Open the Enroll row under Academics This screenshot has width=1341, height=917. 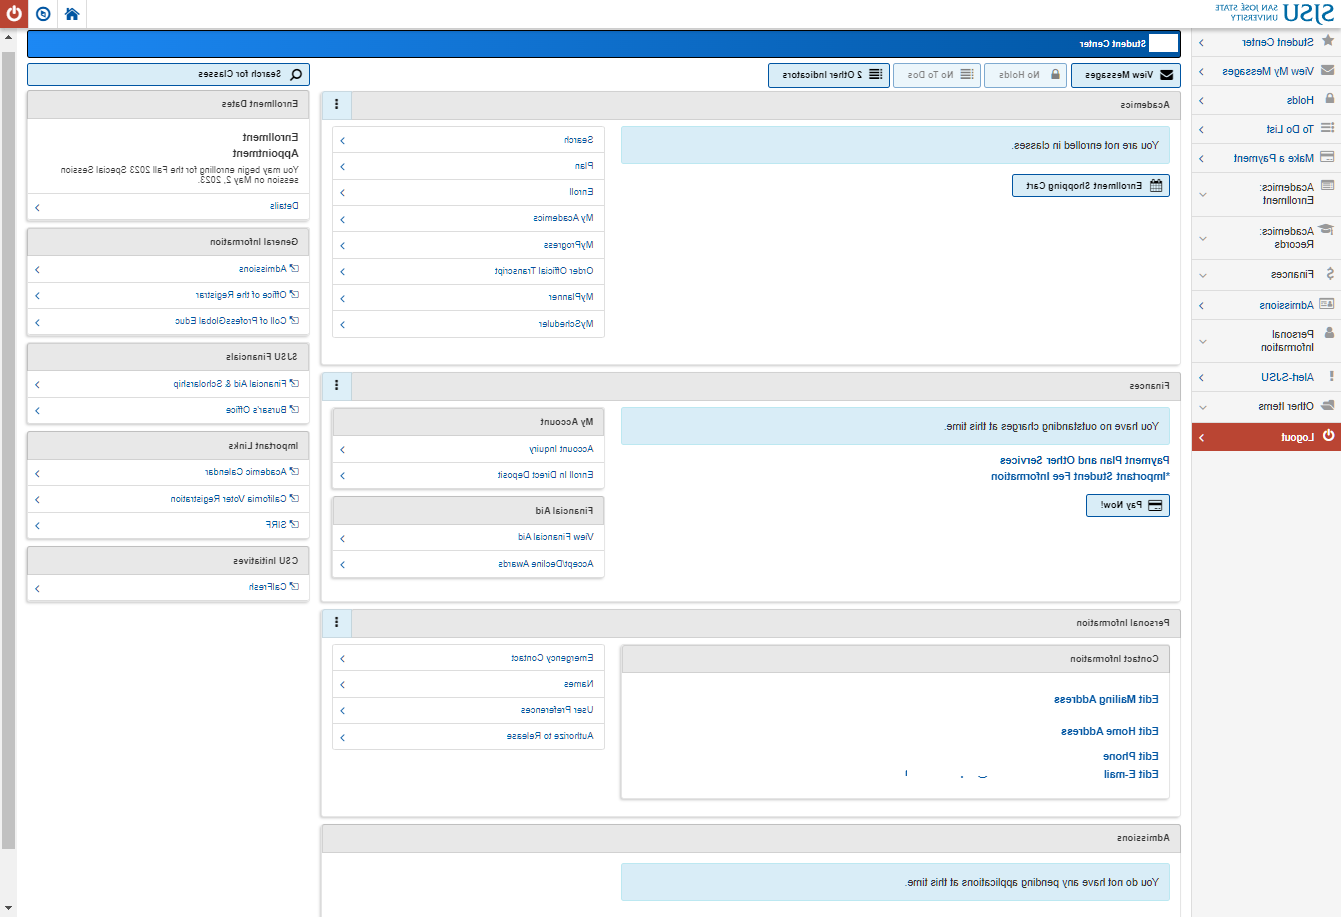point(468,192)
